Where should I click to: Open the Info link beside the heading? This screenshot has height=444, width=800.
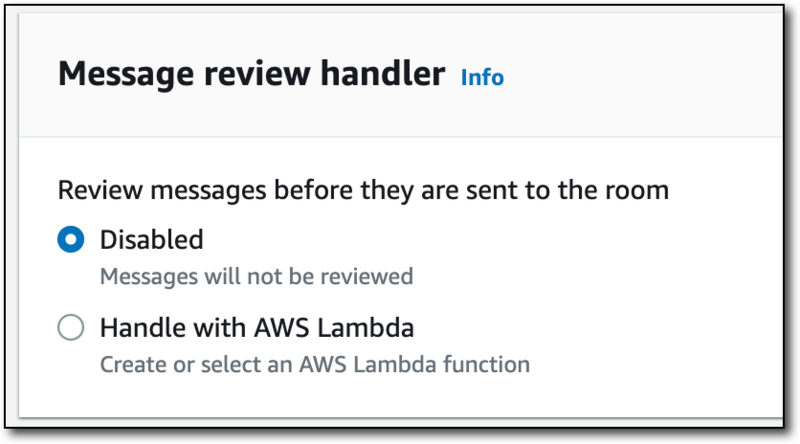click(482, 77)
